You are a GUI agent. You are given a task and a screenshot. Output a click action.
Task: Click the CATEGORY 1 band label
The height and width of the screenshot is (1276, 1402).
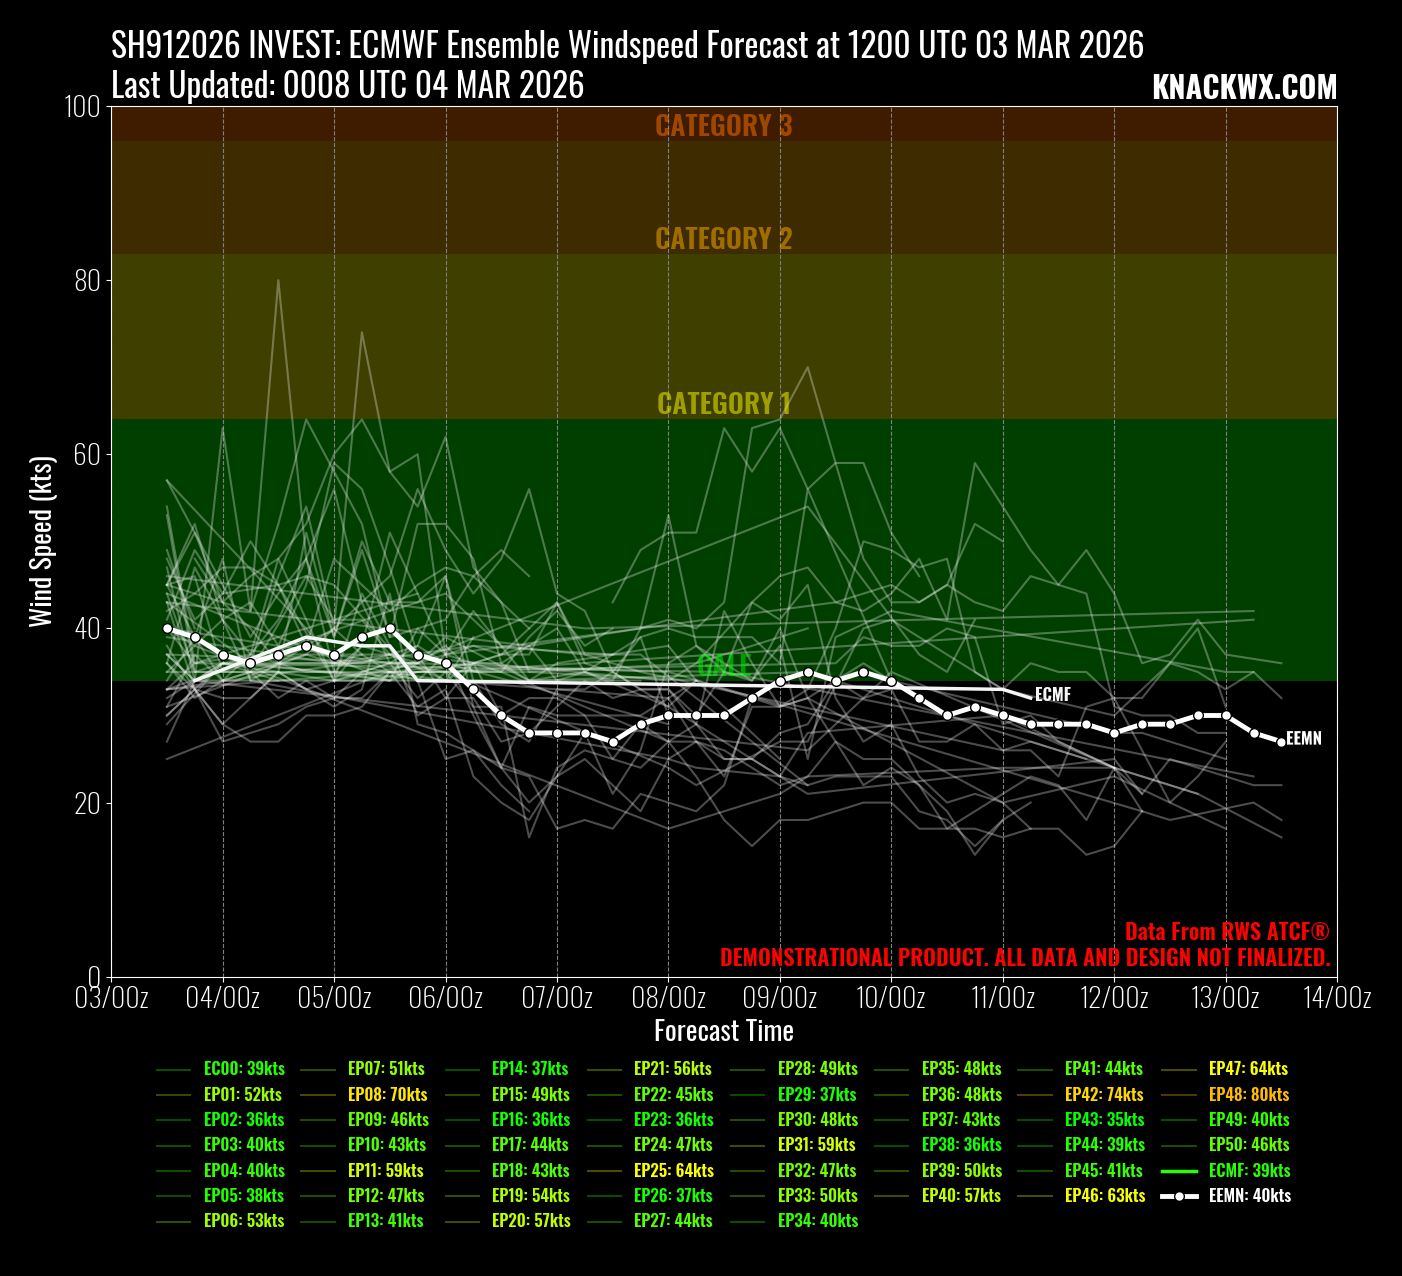[x=723, y=403]
